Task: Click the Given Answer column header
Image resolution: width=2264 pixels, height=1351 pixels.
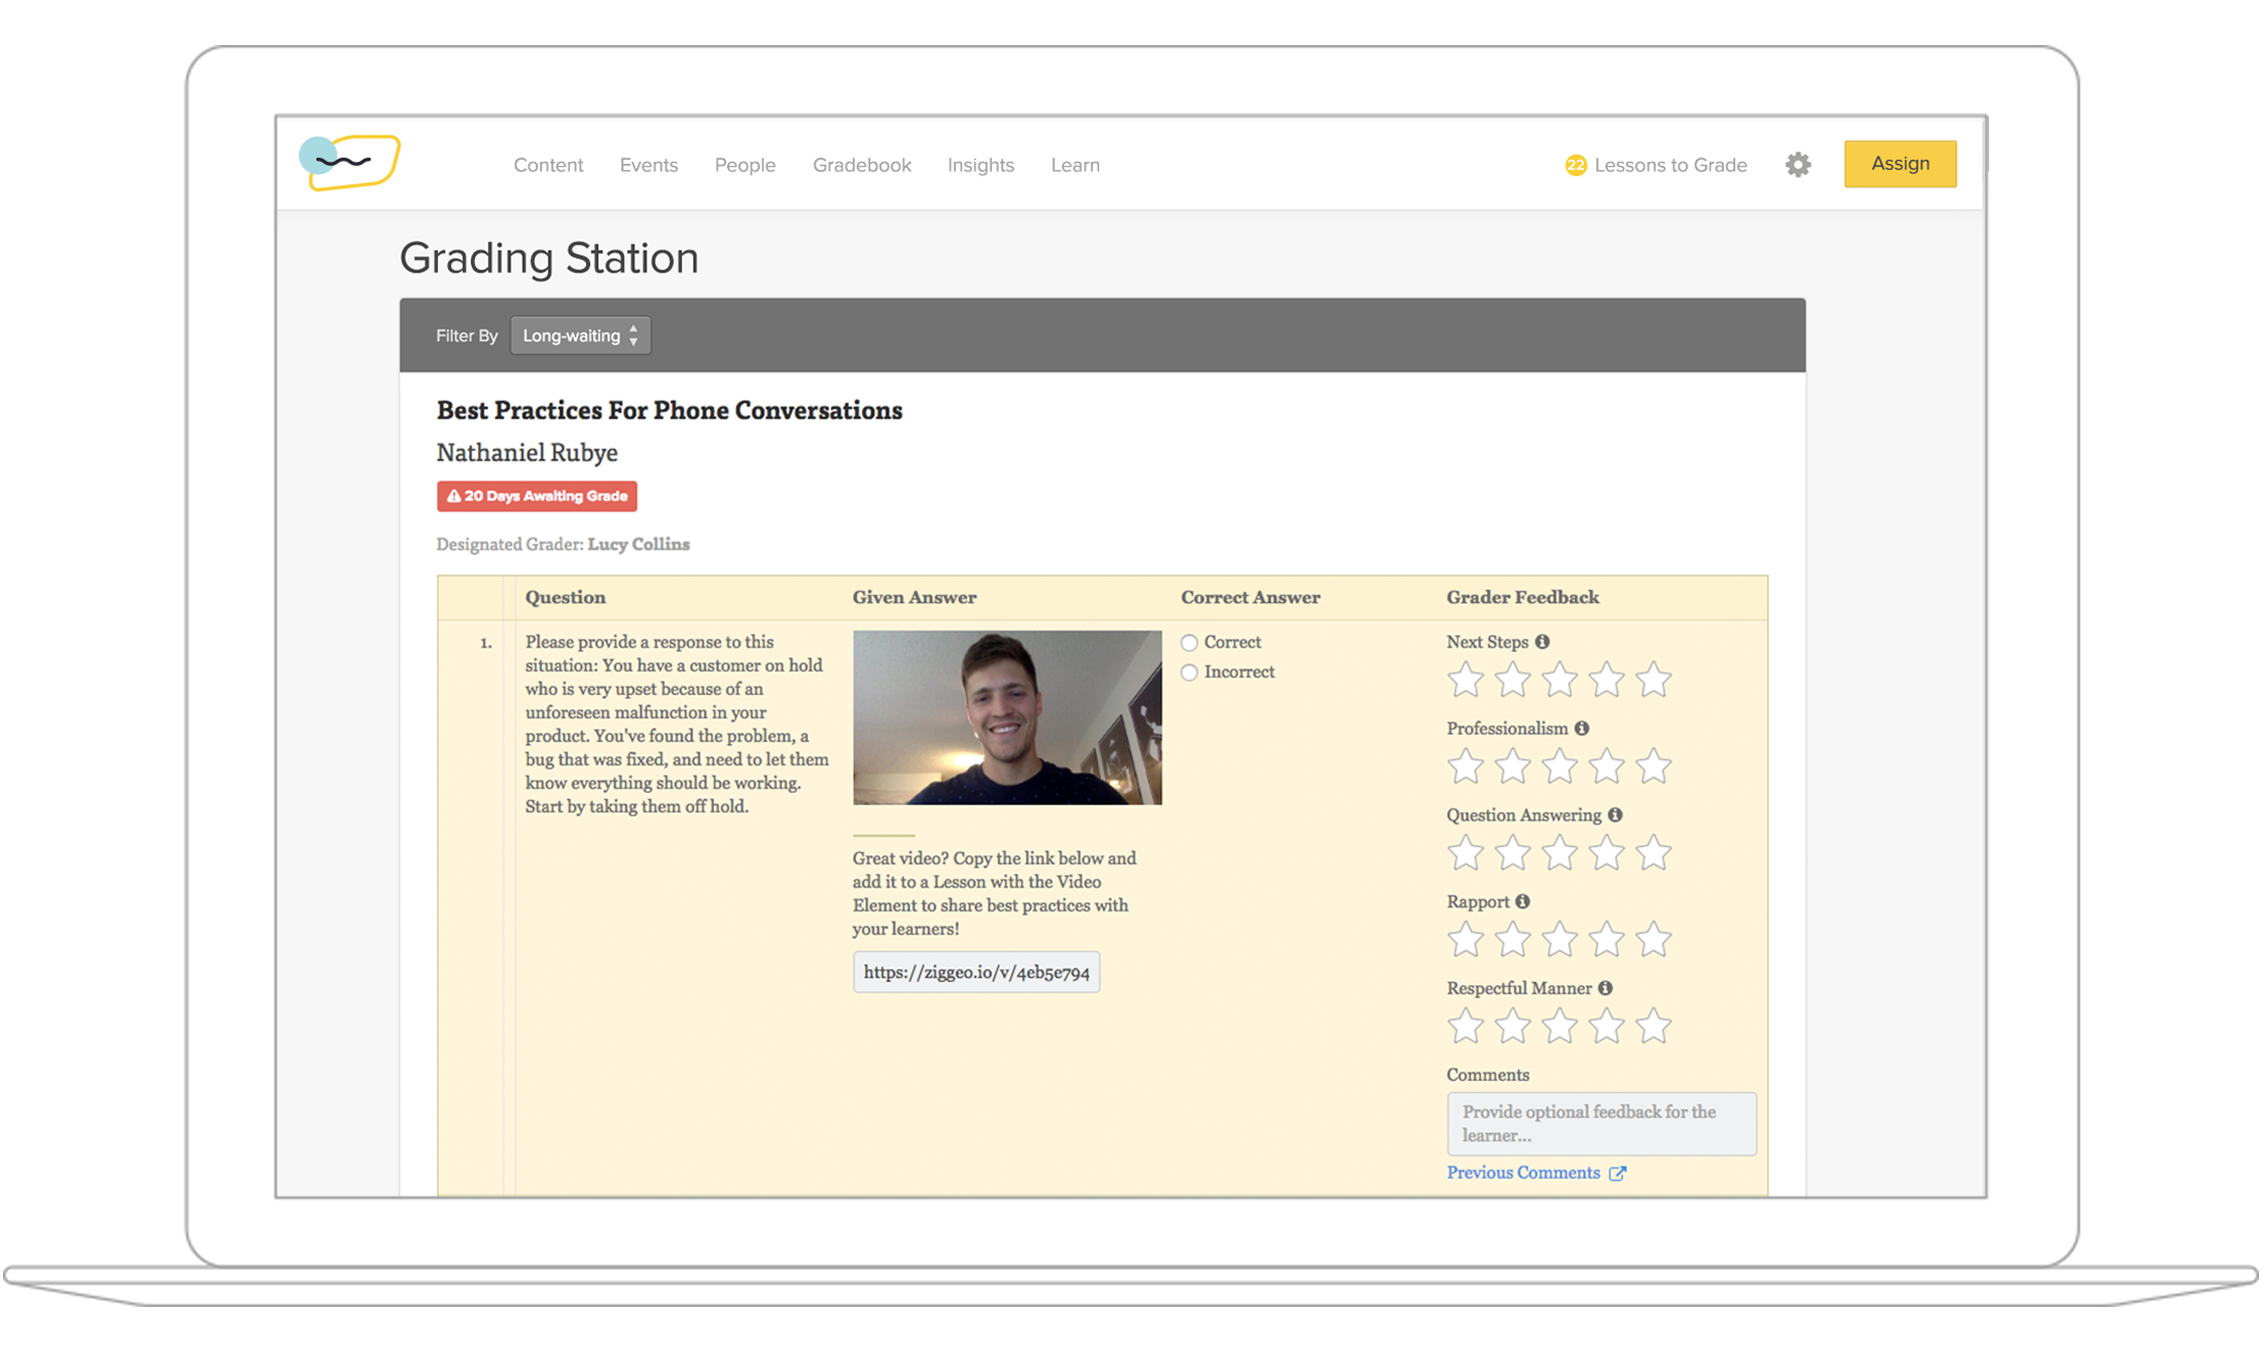Action: coord(915,597)
